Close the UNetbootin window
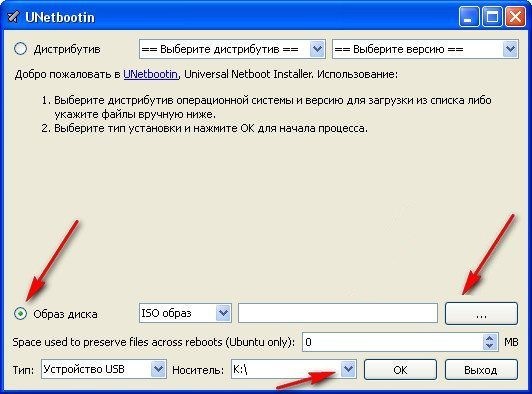 [x=515, y=16]
